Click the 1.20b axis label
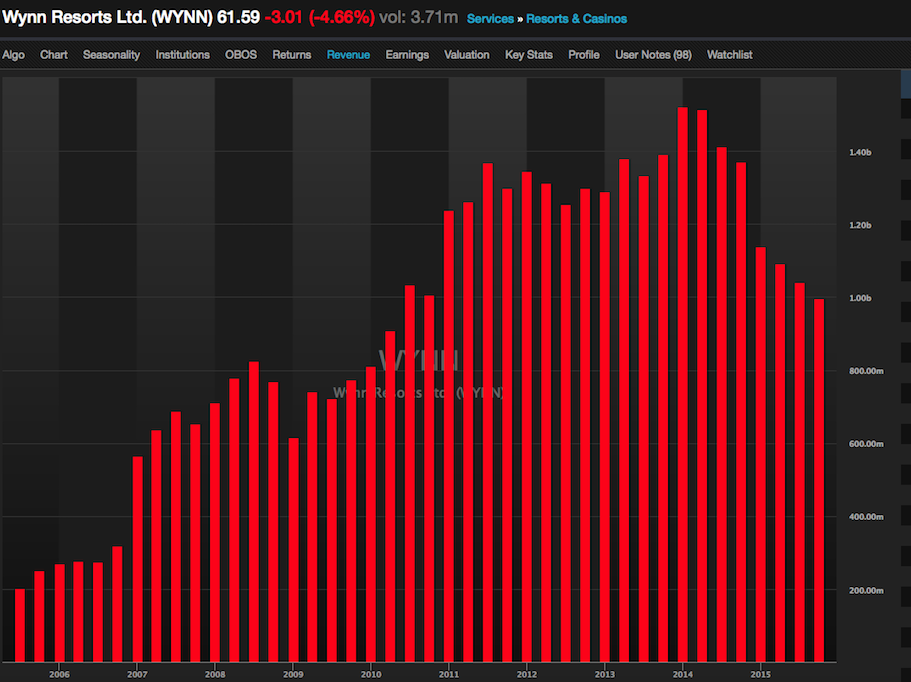 [x=860, y=225]
